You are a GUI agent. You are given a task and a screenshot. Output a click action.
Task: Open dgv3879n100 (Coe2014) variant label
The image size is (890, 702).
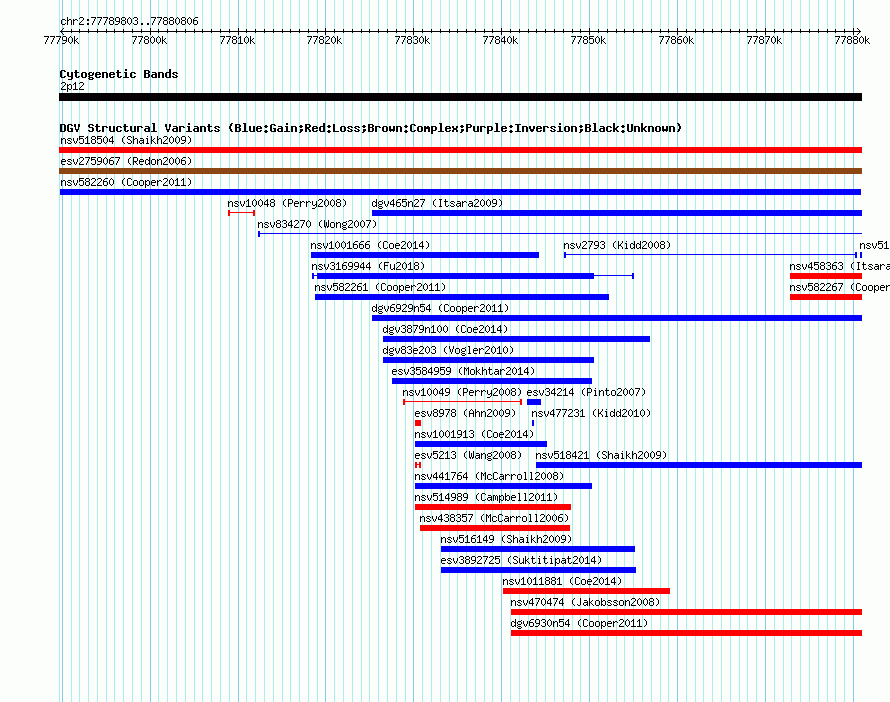[445, 329]
